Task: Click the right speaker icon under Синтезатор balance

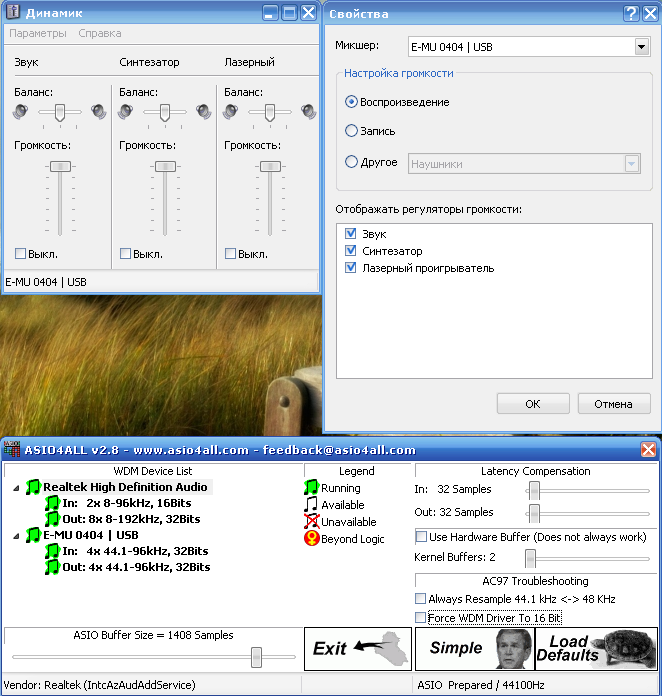Action: (x=203, y=111)
